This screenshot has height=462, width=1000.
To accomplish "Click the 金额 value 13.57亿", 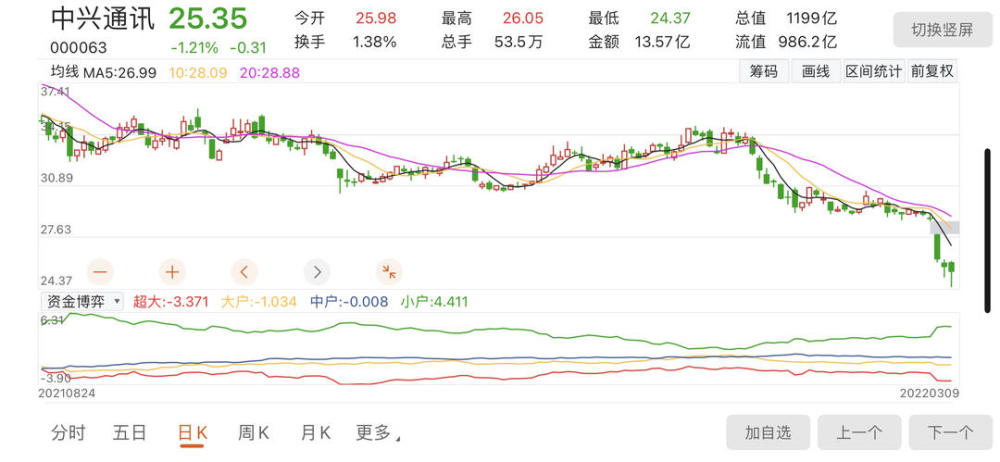I will click(663, 43).
